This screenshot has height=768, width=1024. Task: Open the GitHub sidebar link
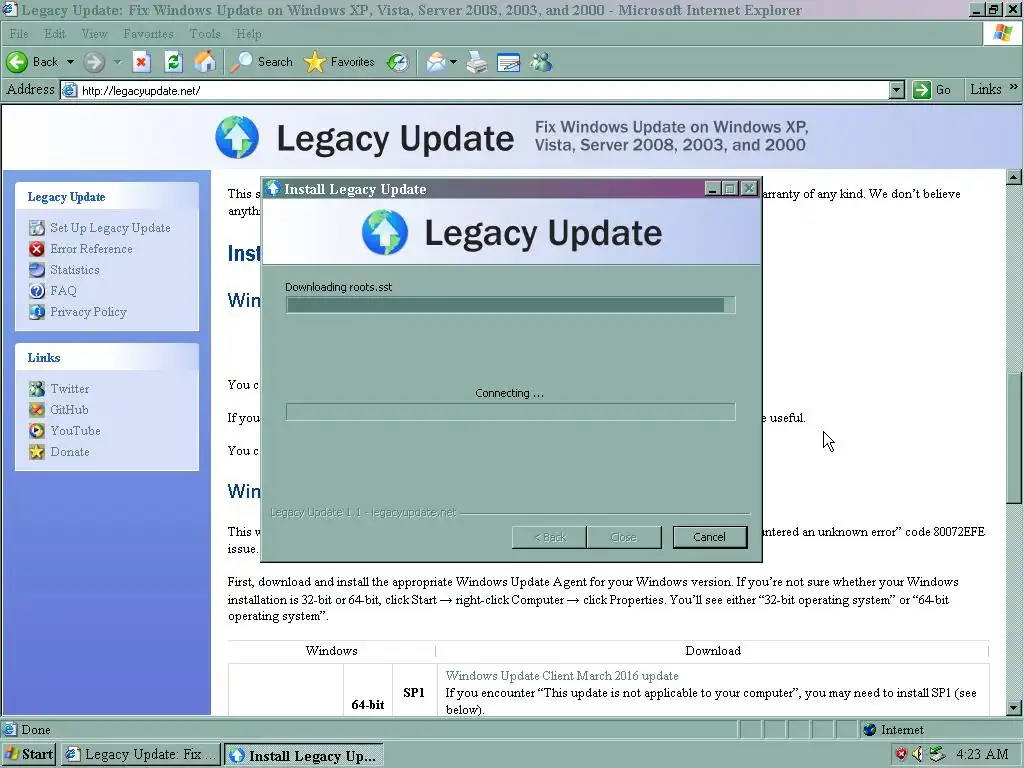[x=69, y=409]
